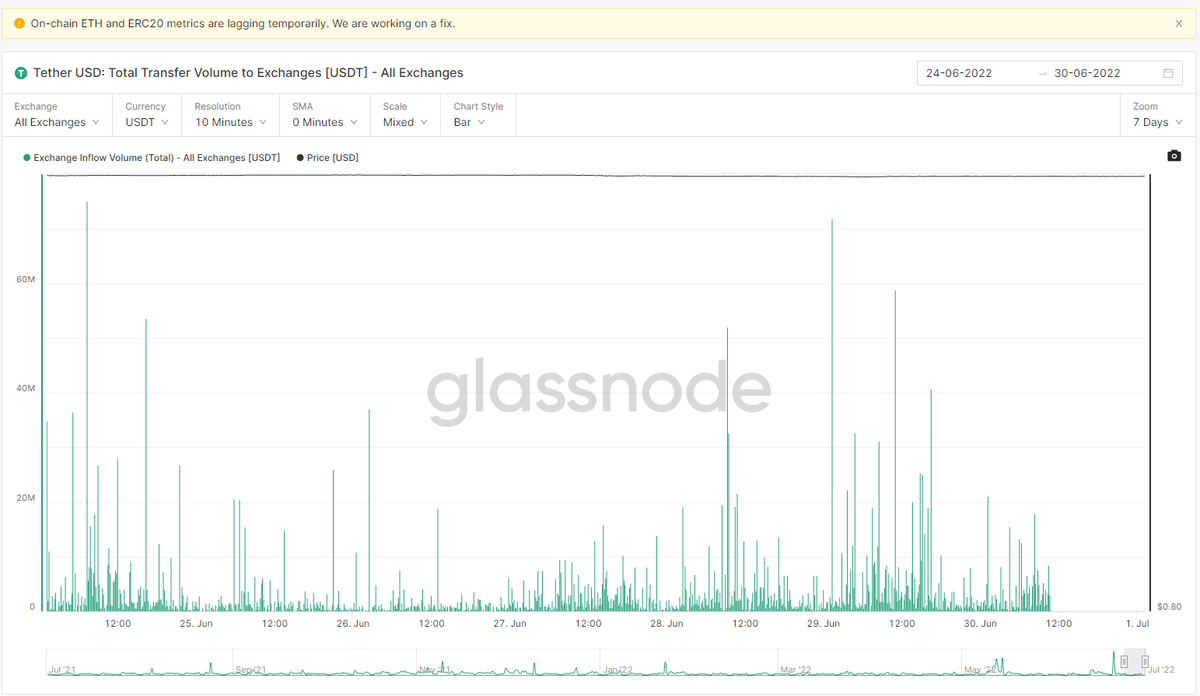Screen dimensions: 1200x696
Task: Click the chart title Tether USD text
Action: [248, 73]
